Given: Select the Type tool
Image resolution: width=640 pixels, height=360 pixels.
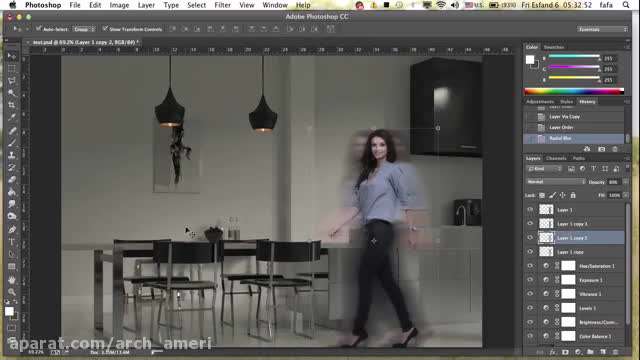Looking at the screenshot, I should [x=12, y=242].
